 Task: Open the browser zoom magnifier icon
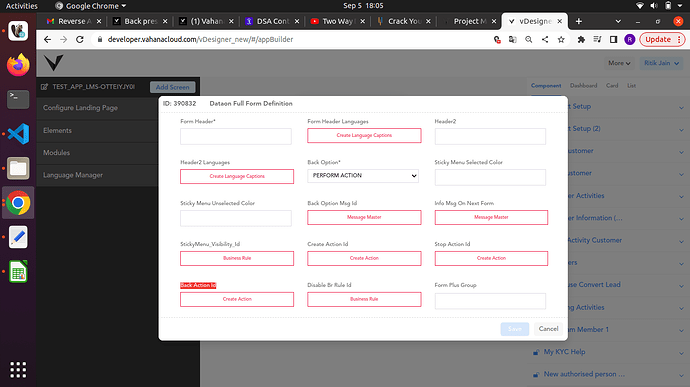click(529, 39)
